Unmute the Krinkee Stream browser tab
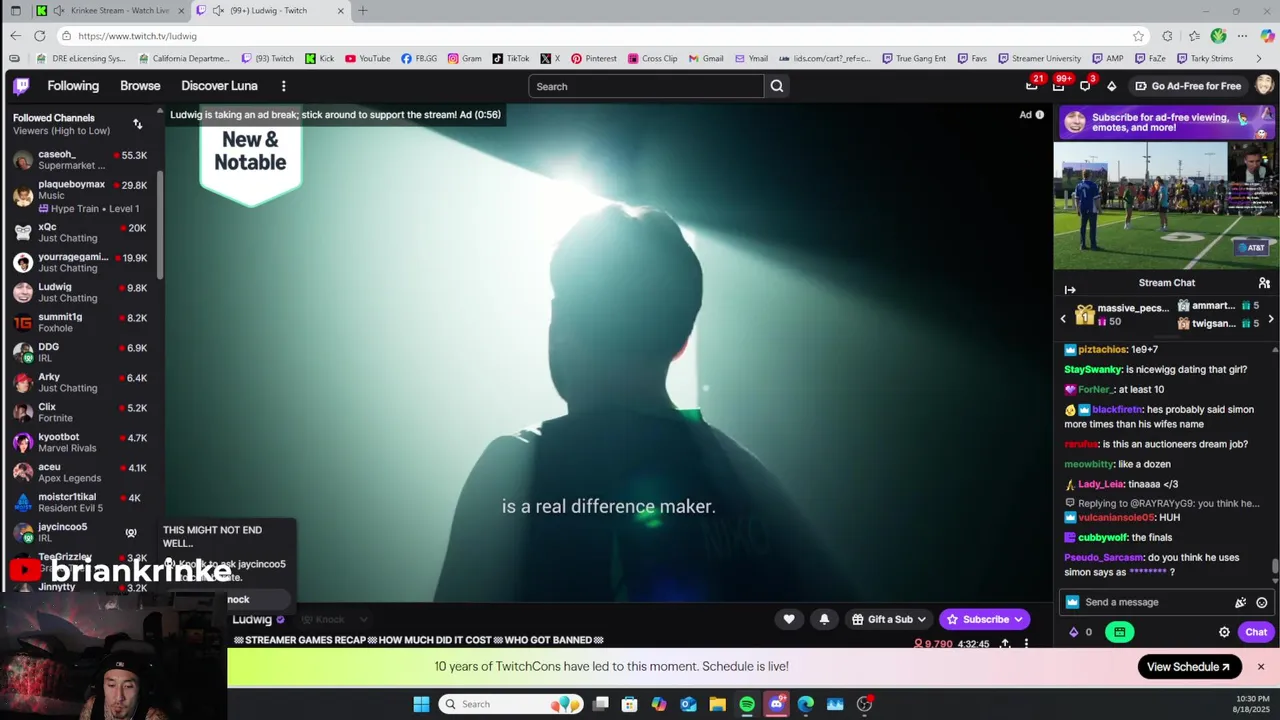1280x720 pixels. (59, 11)
